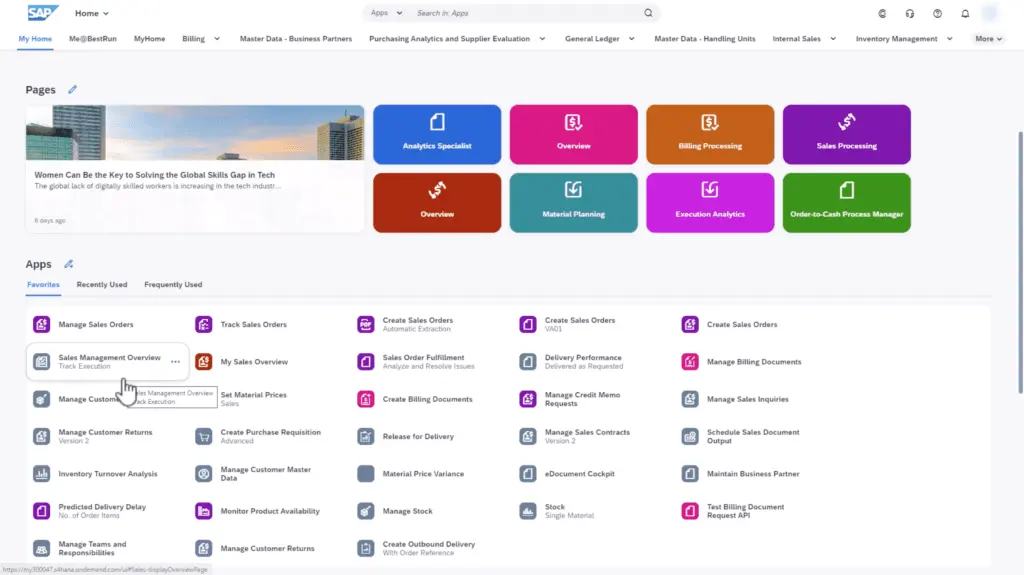Open Create Sales Orders Automatic Extraction icon

pos(366,324)
